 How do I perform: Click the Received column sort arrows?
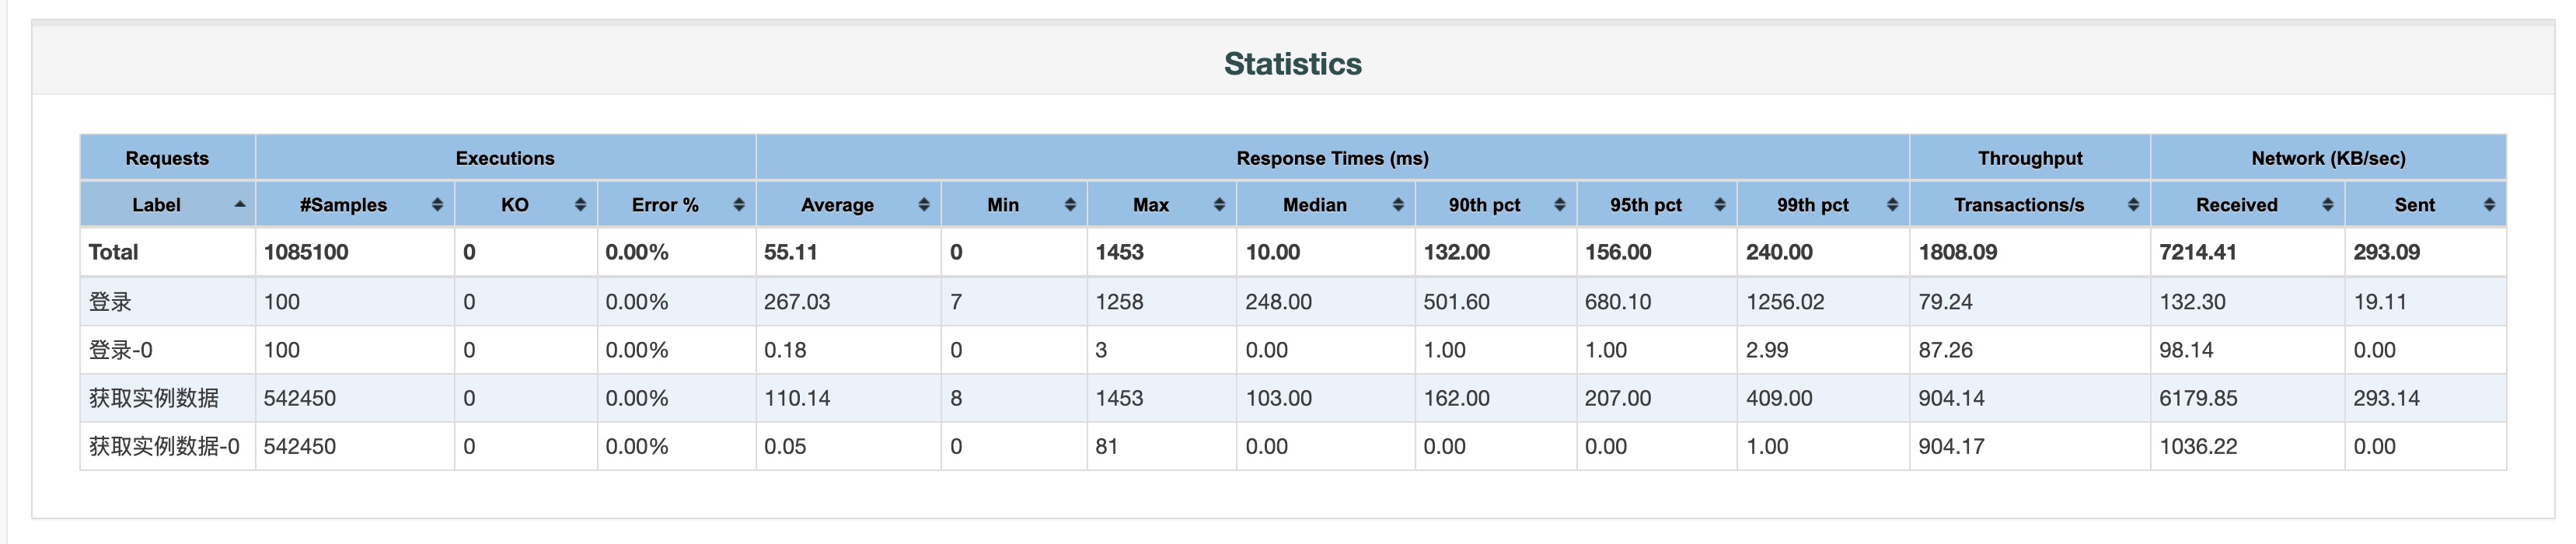2327,205
